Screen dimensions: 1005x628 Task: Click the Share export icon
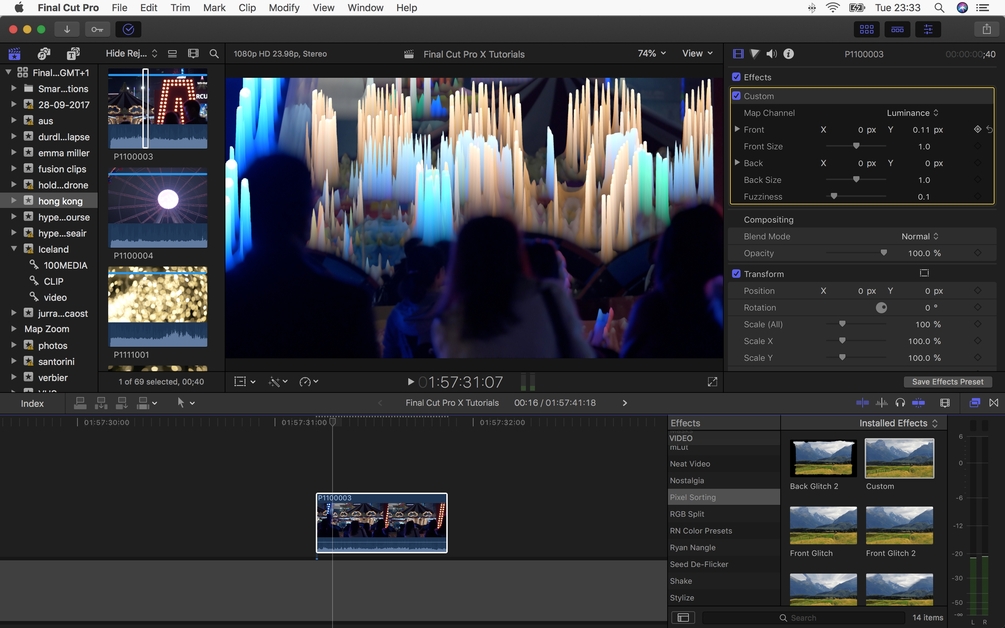[986, 29]
